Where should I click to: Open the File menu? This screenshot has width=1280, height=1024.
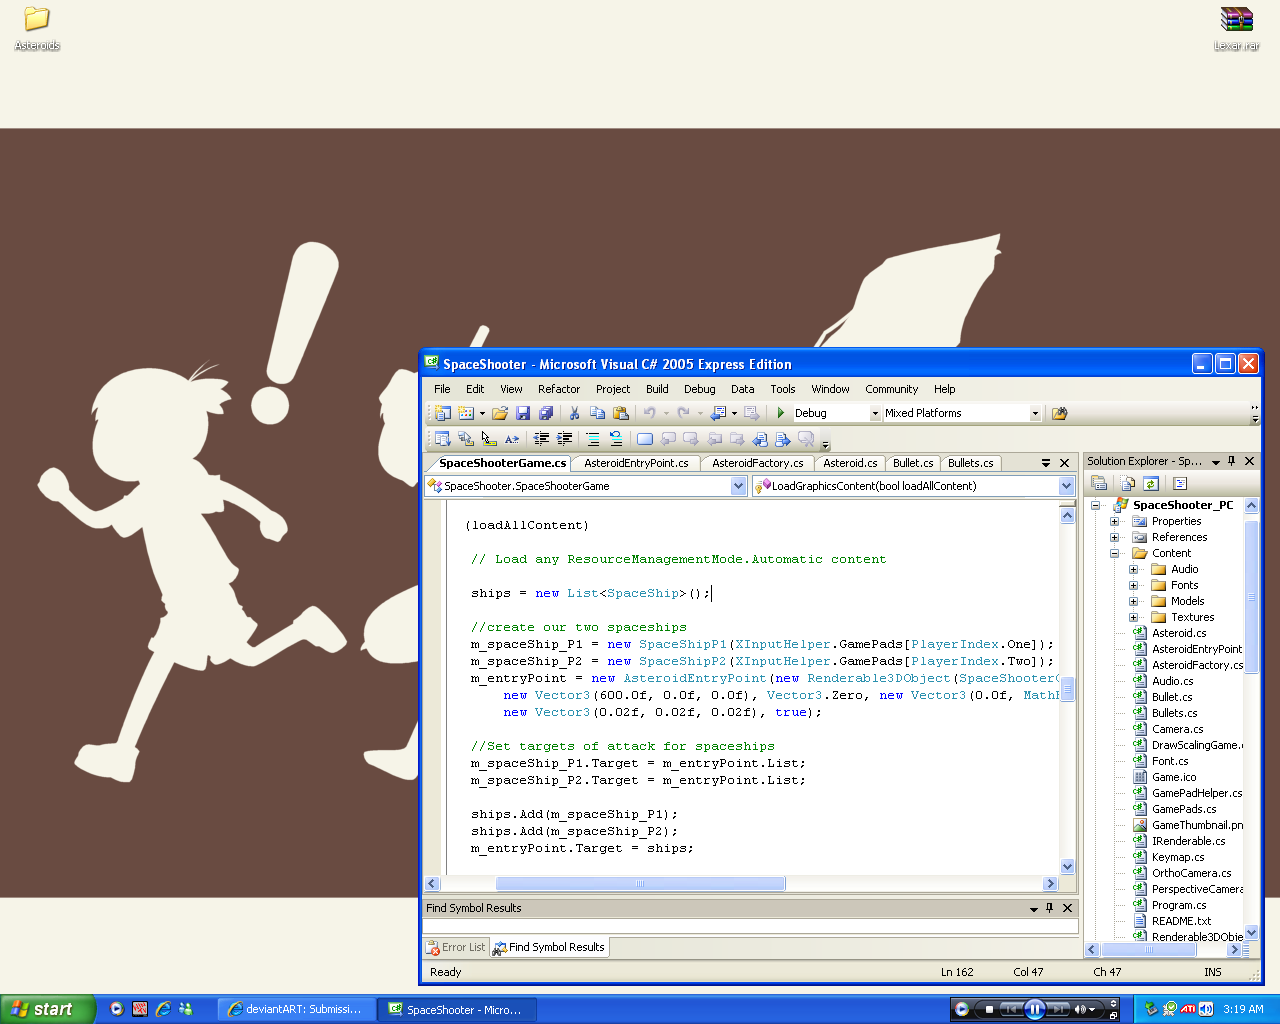point(442,389)
